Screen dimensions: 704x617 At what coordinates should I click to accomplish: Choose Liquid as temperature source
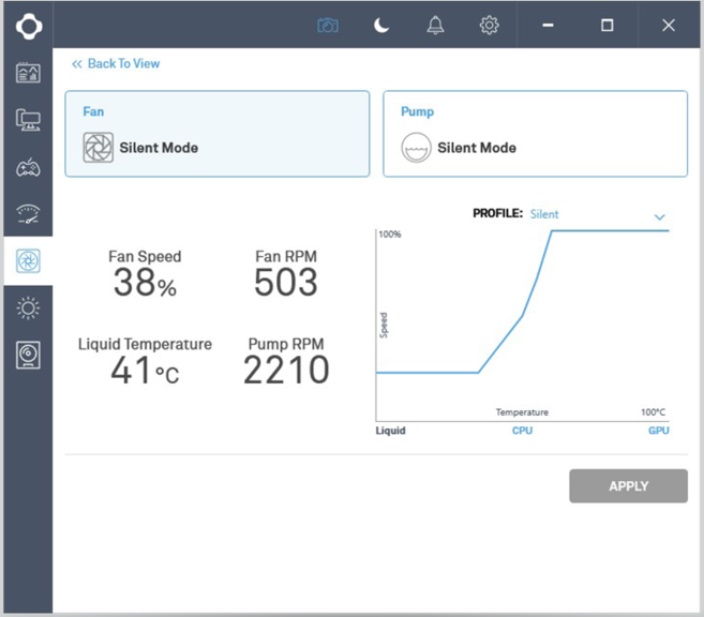click(391, 431)
